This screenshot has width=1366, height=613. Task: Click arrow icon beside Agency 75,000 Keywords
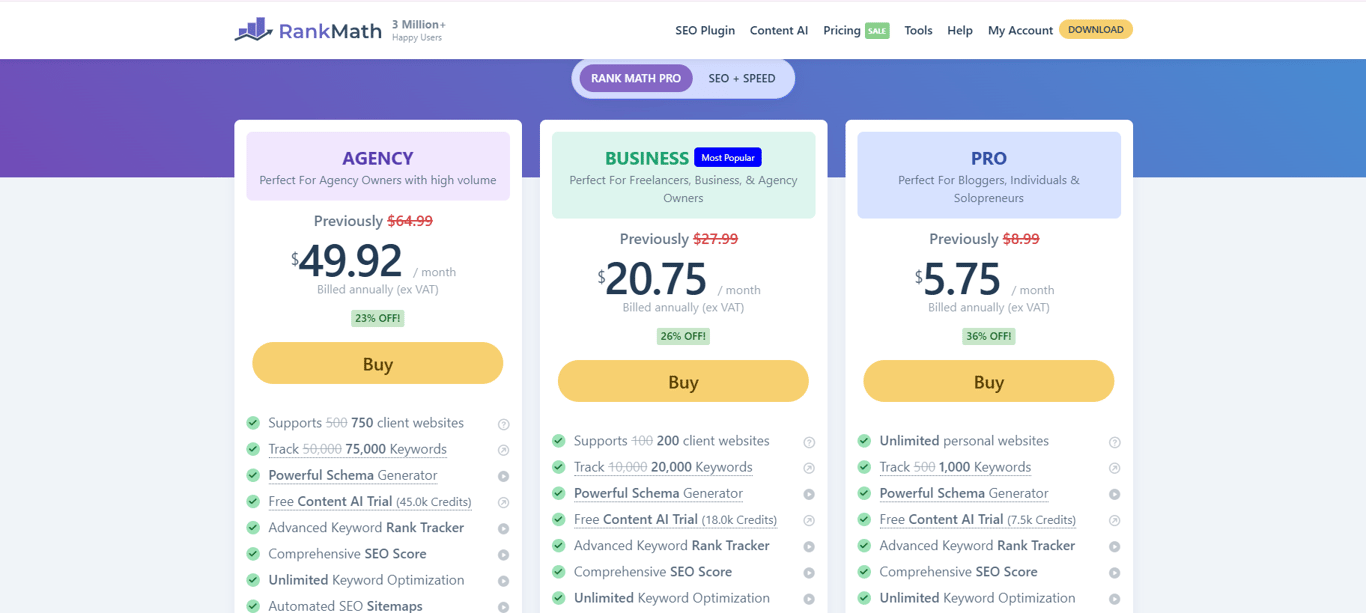click(x=504, y=450)
